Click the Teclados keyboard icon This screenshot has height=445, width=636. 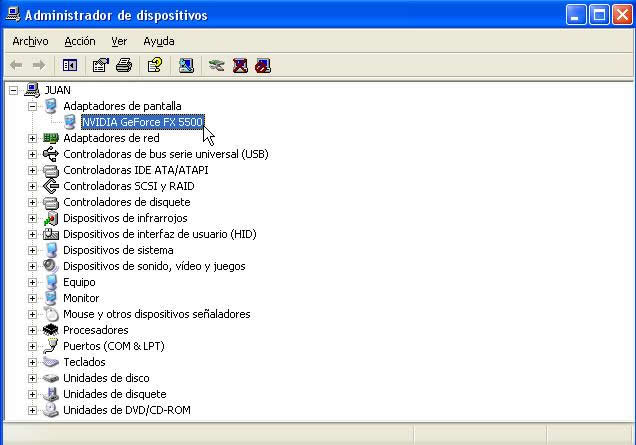[51, 362]
